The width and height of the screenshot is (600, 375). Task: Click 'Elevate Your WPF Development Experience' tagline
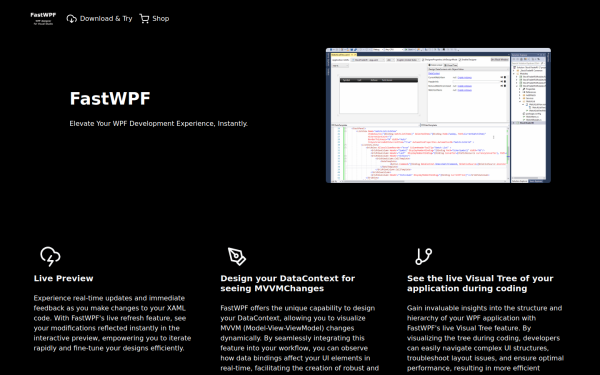click(158, 124)
